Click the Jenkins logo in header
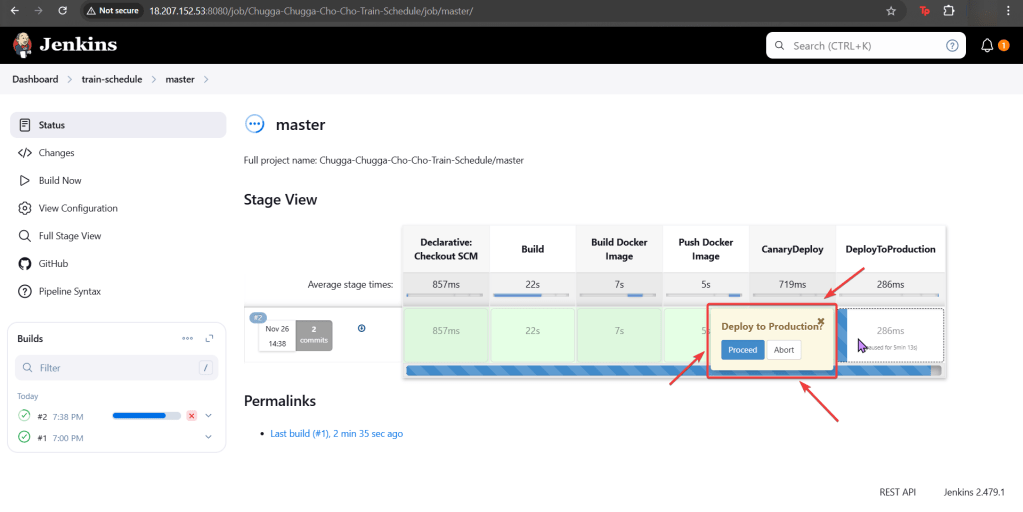1023x512 pixels. [x=65, y=45]
